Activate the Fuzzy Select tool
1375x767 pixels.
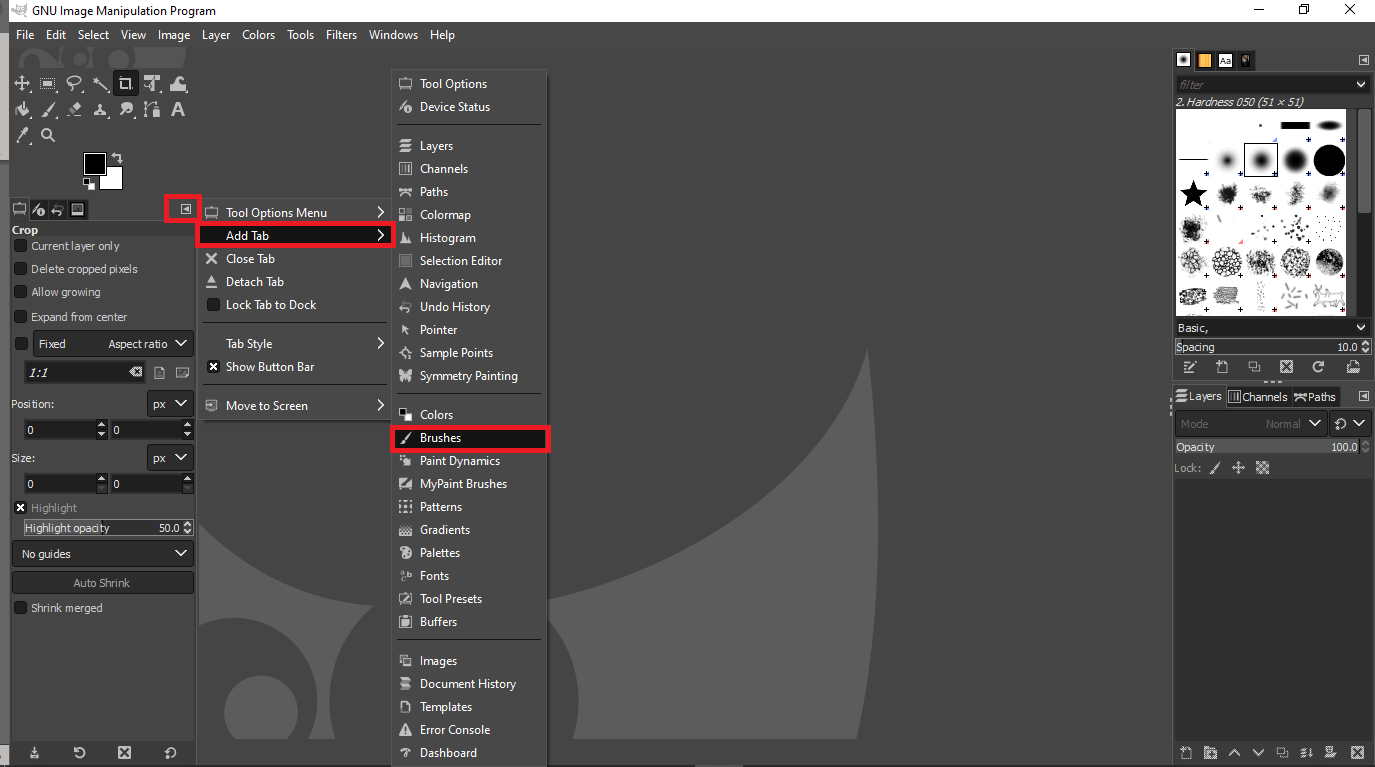pyautogui.click(x=100, y=84)
